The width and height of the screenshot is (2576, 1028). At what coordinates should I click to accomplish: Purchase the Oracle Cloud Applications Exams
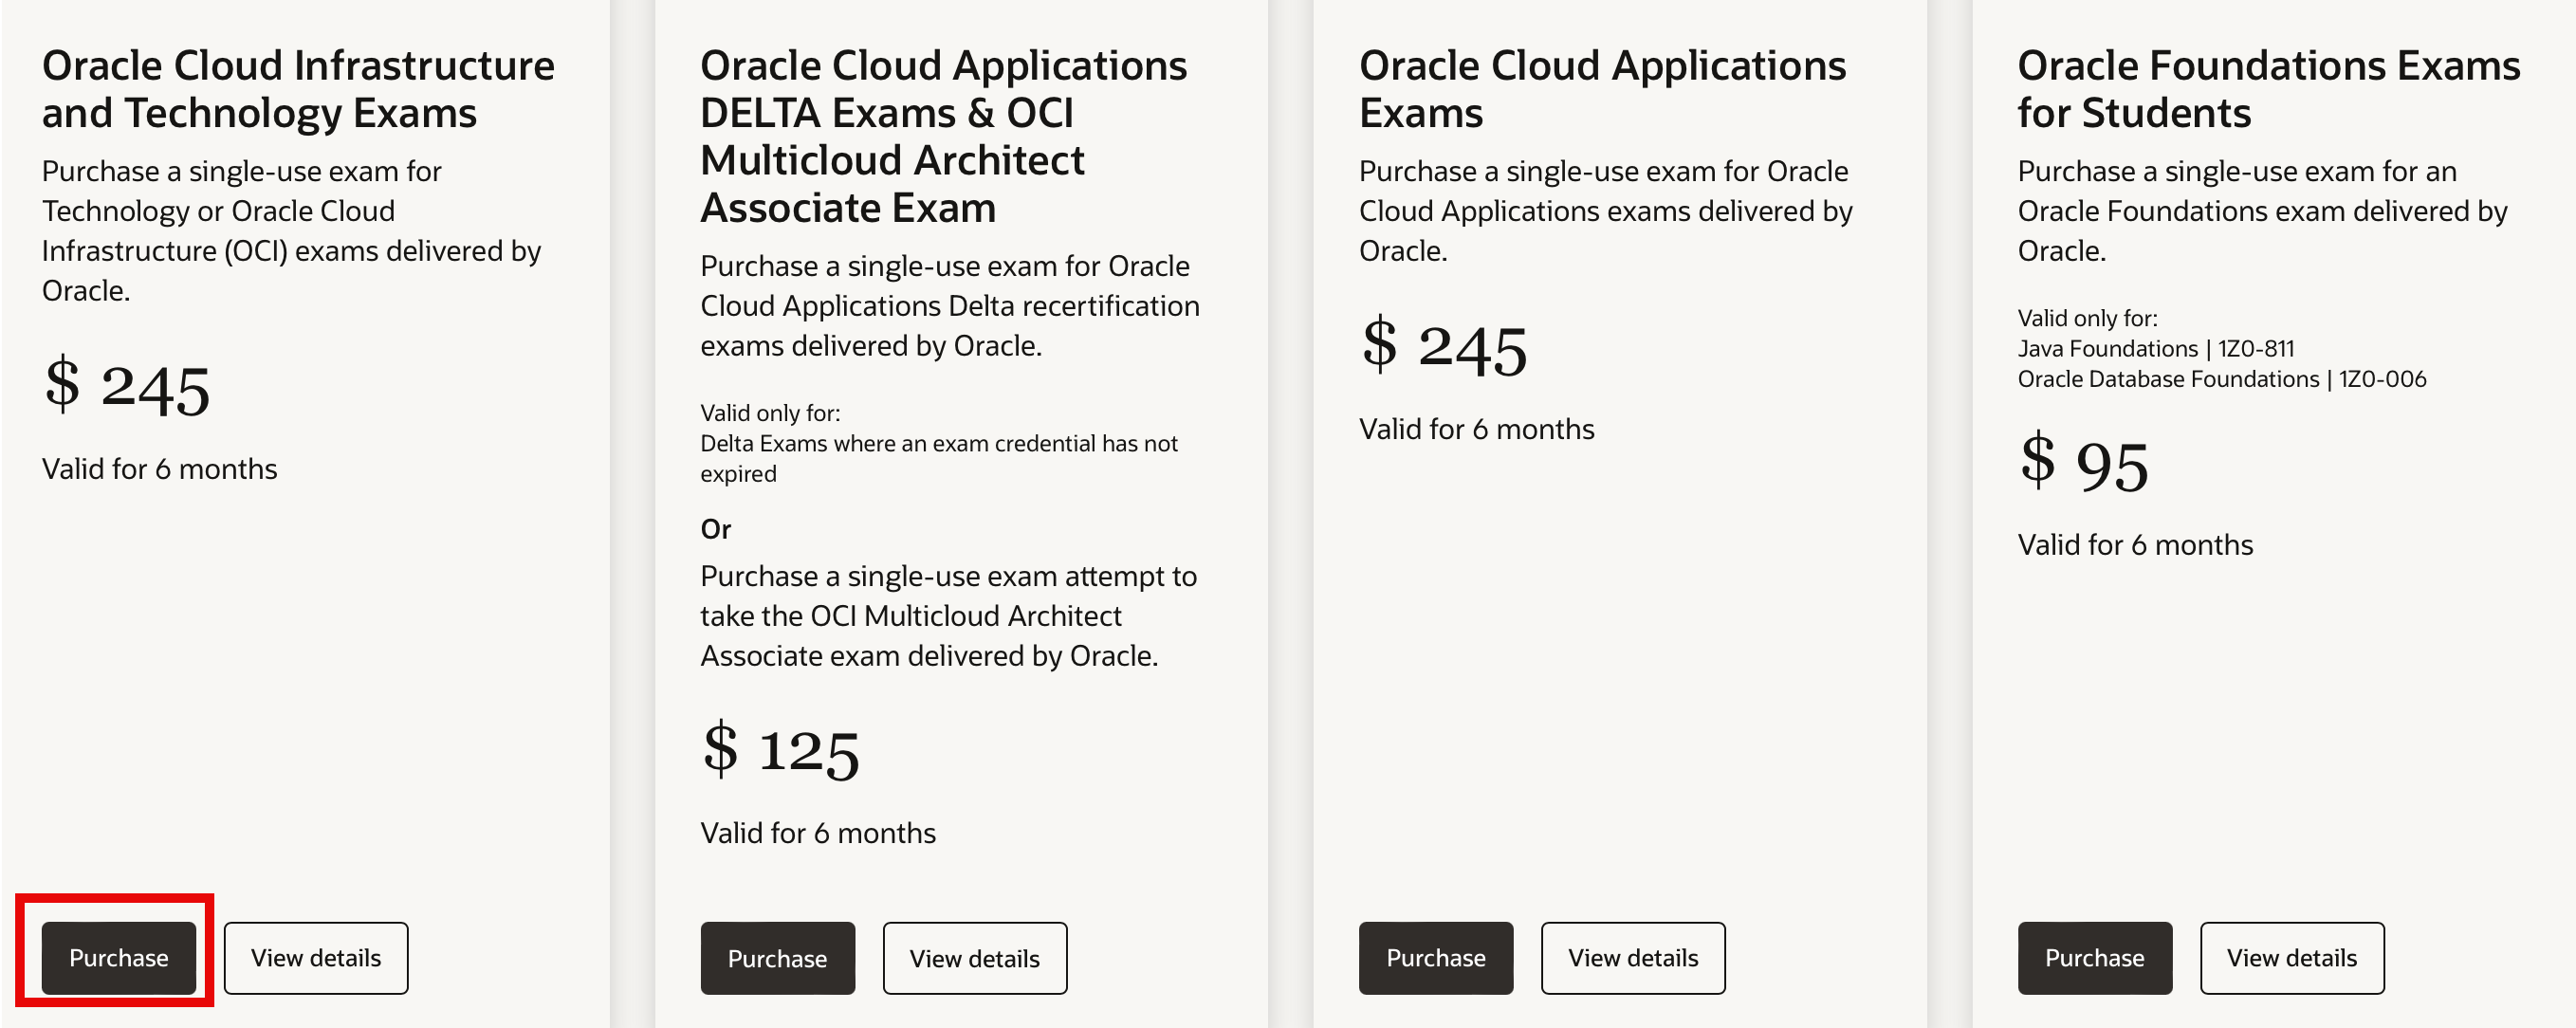(x=1435, y=957)
